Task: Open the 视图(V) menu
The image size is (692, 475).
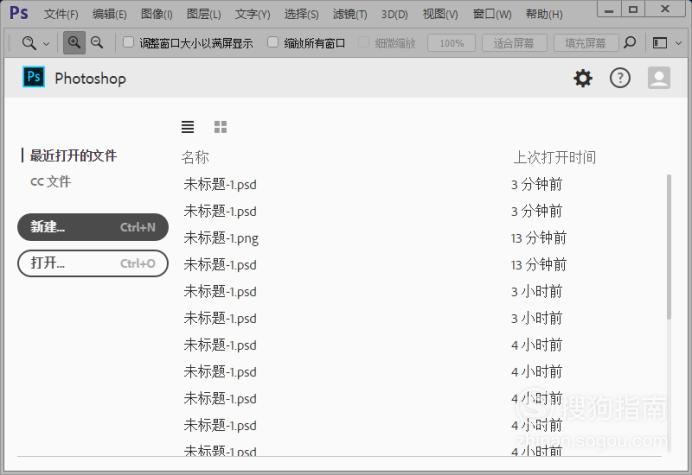Action: coord(440,14)
